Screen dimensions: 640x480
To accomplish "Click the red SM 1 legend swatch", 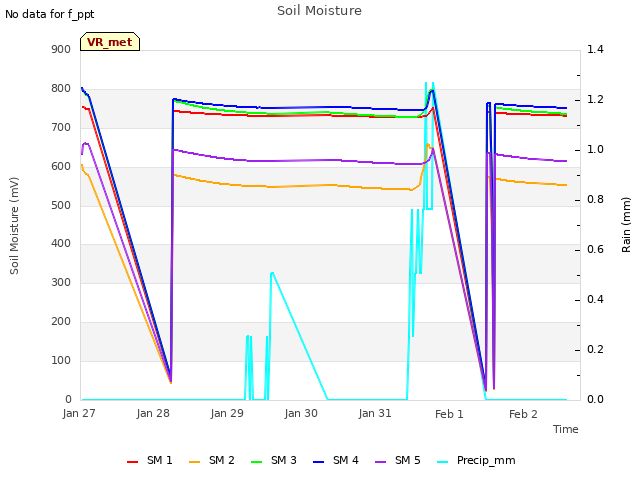I will pos(133,462).
